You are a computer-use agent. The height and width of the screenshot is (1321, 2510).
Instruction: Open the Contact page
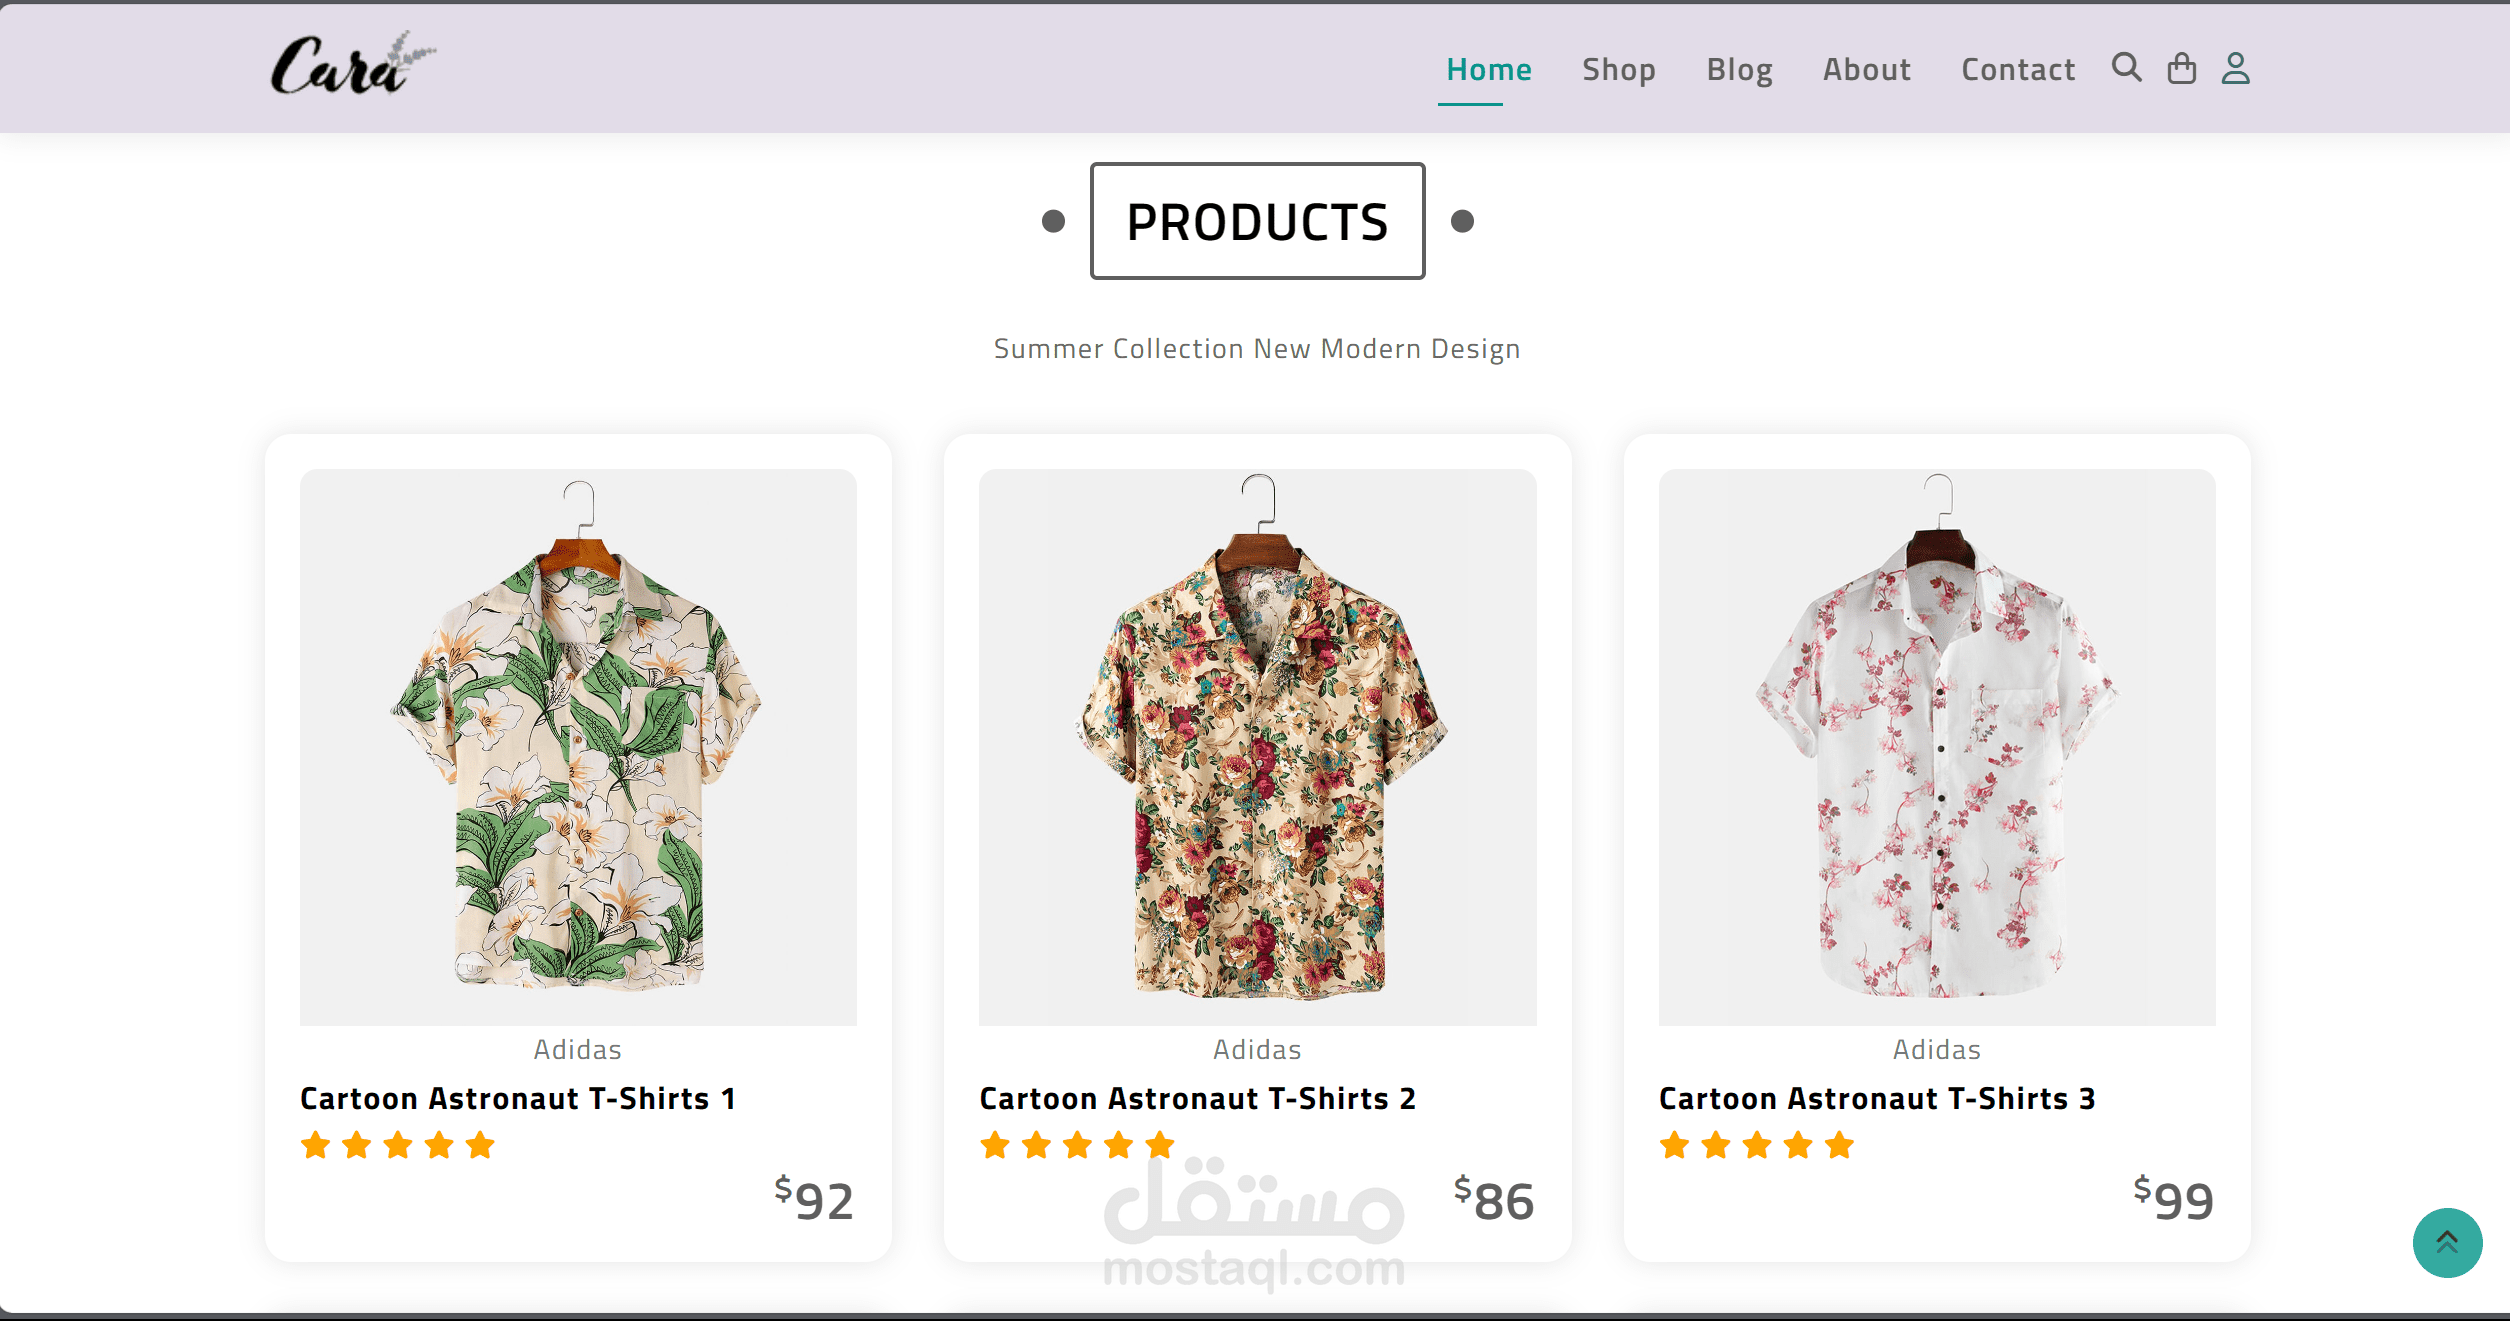click(x=2017, y=69)
